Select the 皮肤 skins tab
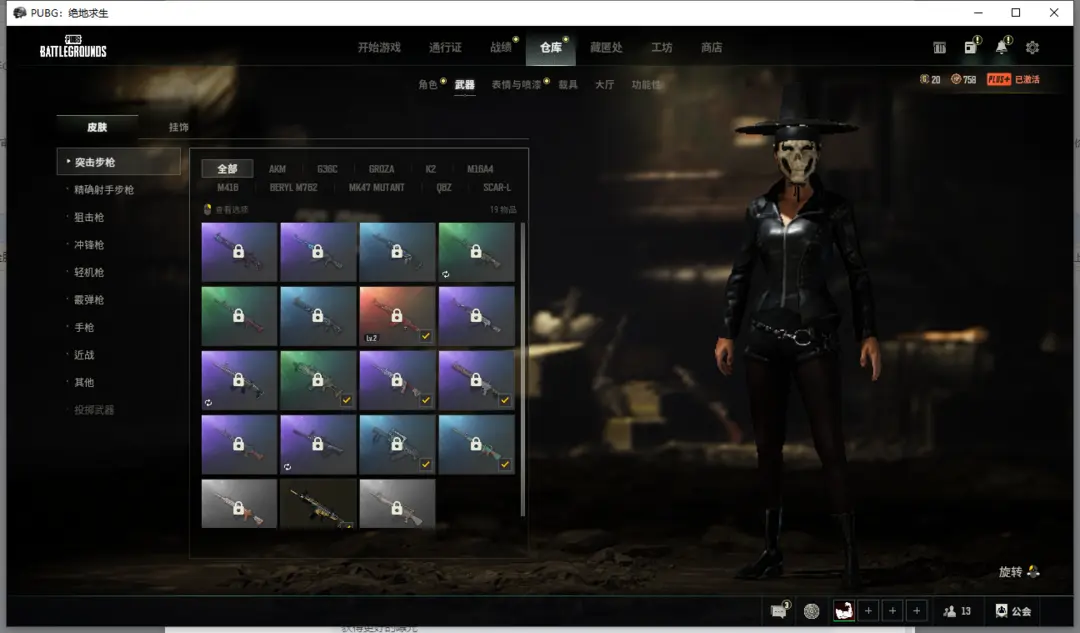 [97, 127]
